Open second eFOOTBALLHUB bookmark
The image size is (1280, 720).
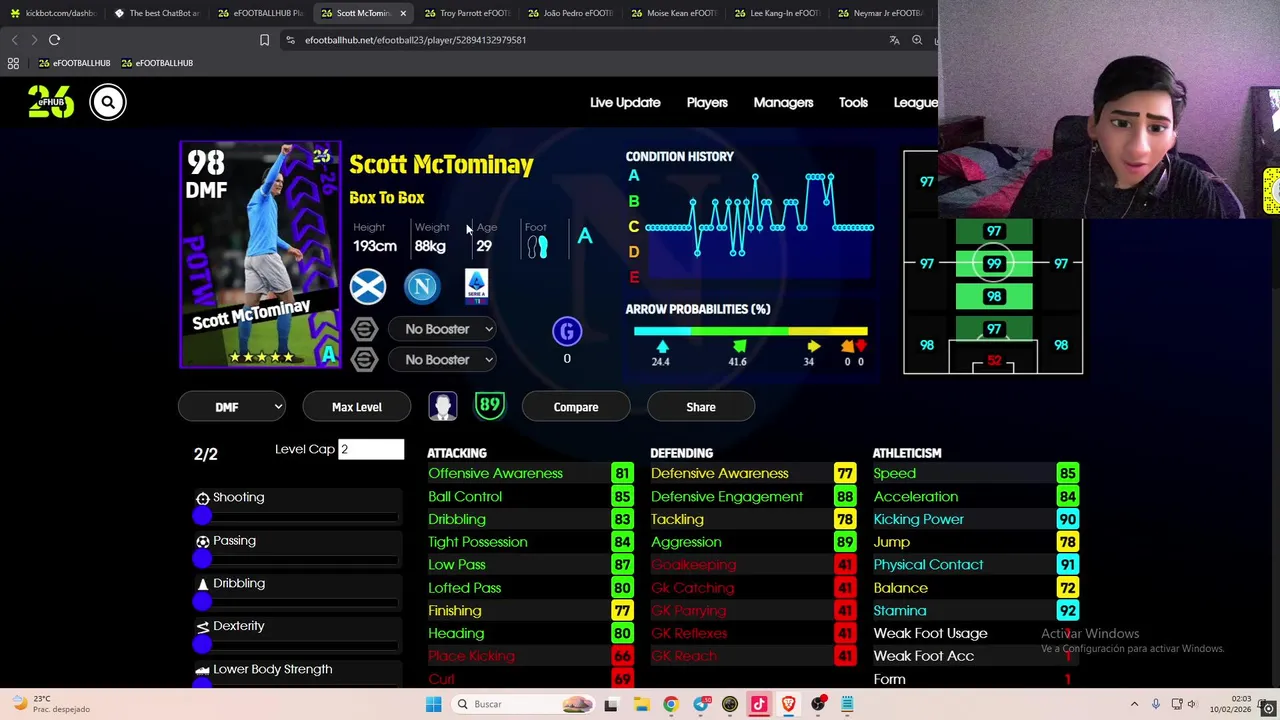(x=157, y=63)
